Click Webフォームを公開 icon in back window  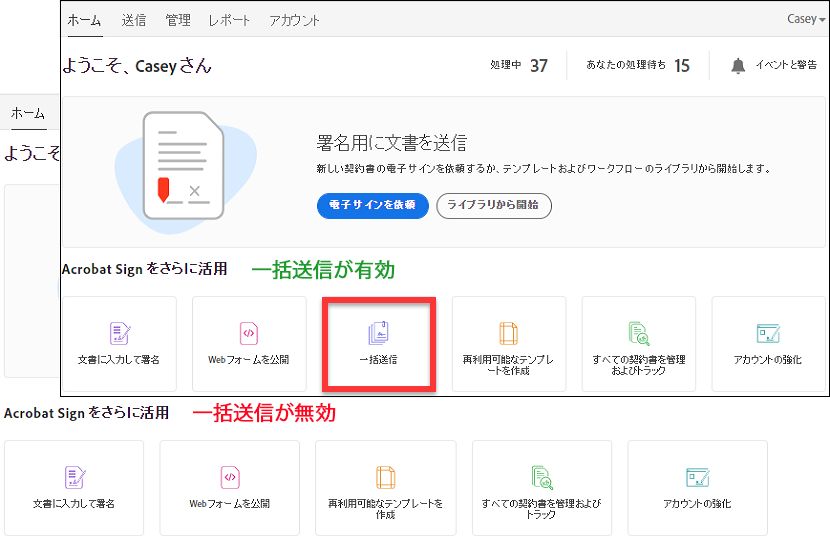tap(230, 477)
